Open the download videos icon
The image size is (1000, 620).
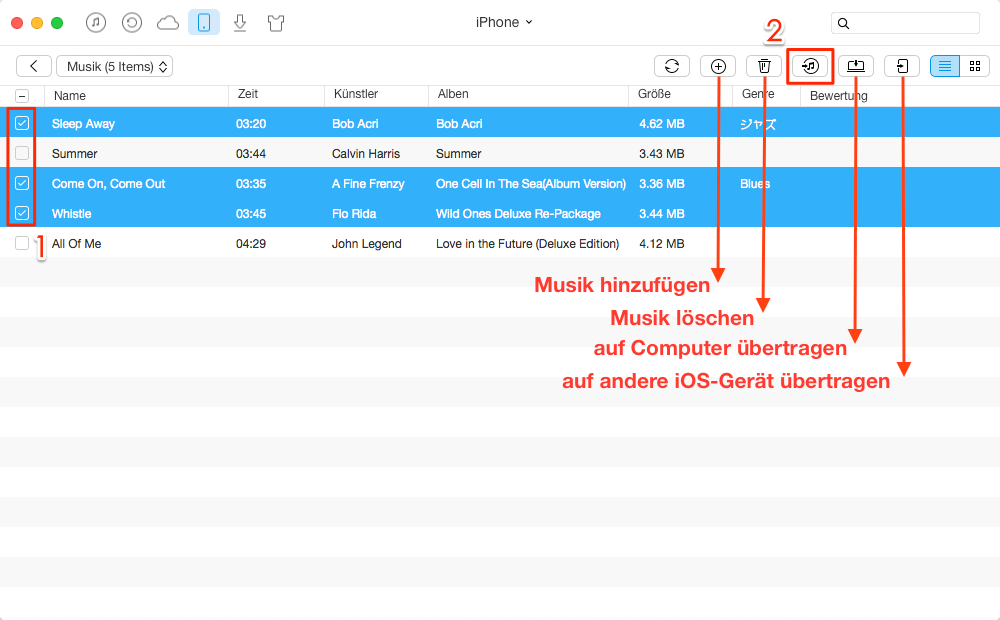pyautogui.click(x=240, y=24)
